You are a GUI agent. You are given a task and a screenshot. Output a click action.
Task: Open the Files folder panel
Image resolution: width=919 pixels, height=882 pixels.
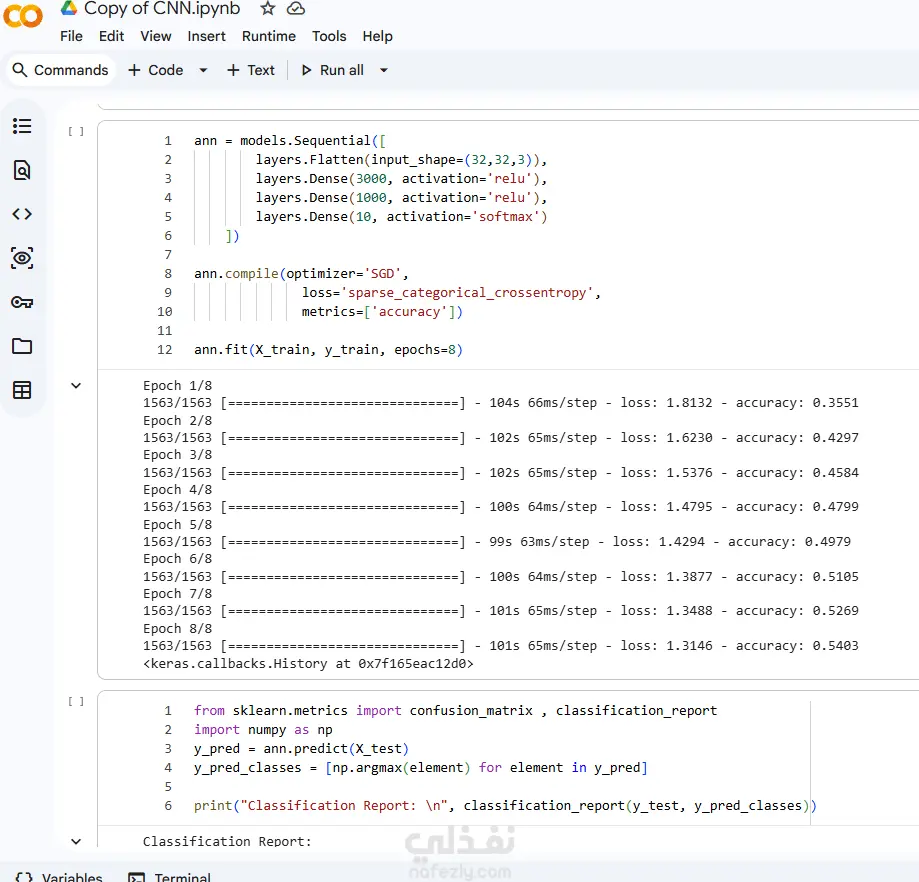22,346
